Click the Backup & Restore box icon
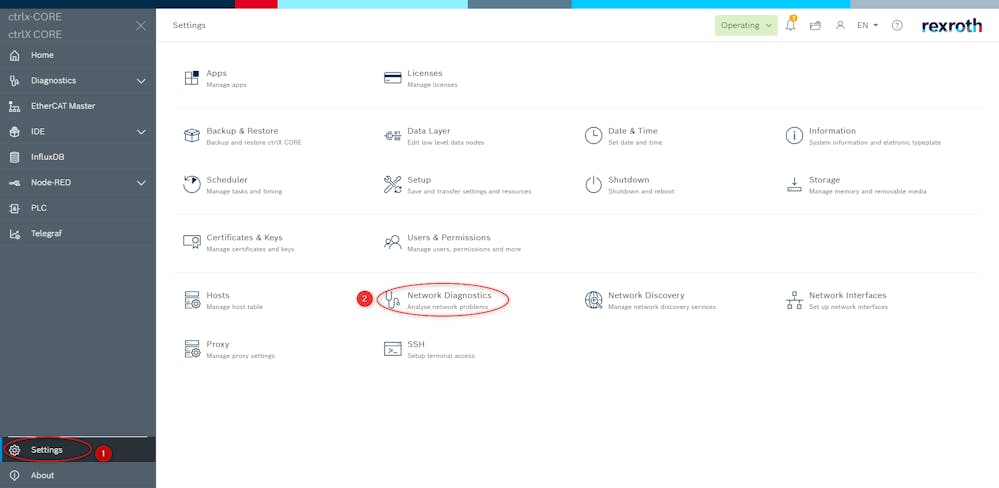Image resolution: width=999 pixels, height=488 pixels. 192,136
